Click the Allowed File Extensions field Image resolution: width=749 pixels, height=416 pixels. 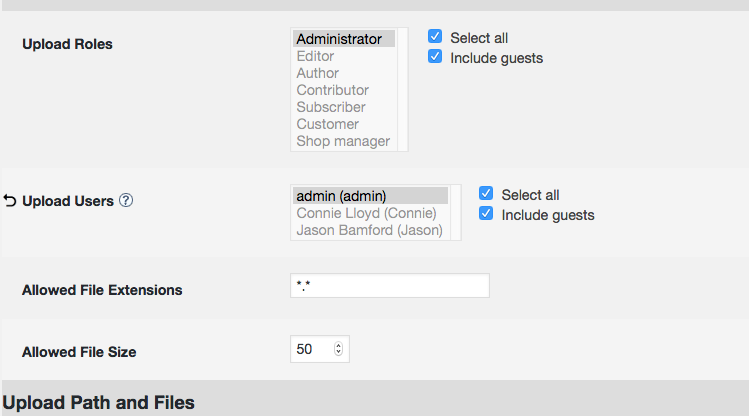(390, 286)
